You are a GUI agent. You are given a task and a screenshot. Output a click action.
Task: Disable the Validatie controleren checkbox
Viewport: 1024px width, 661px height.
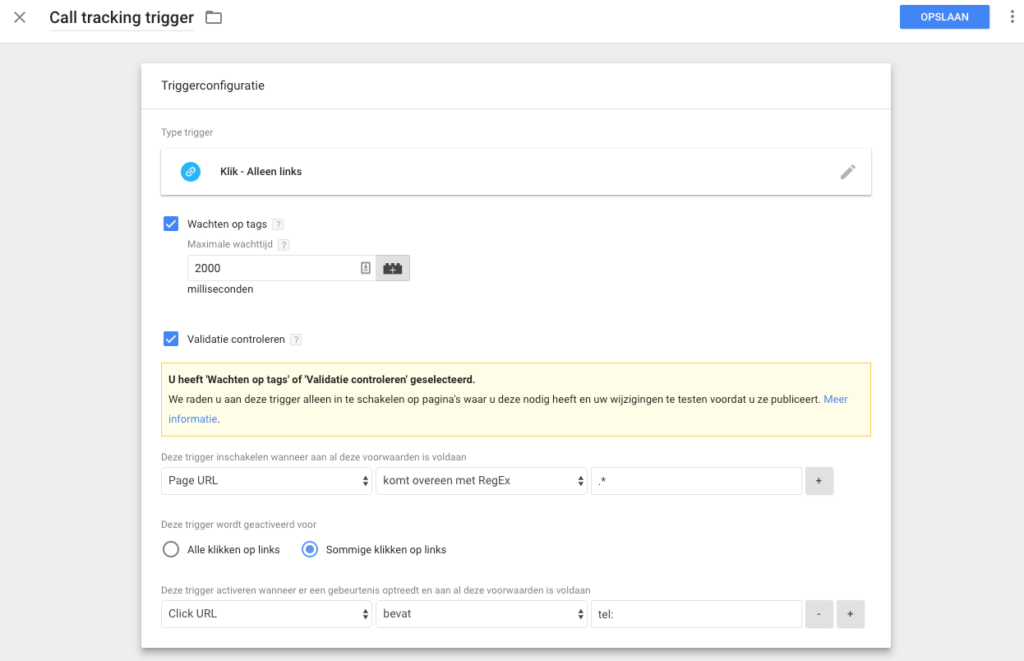pos(171,338)
